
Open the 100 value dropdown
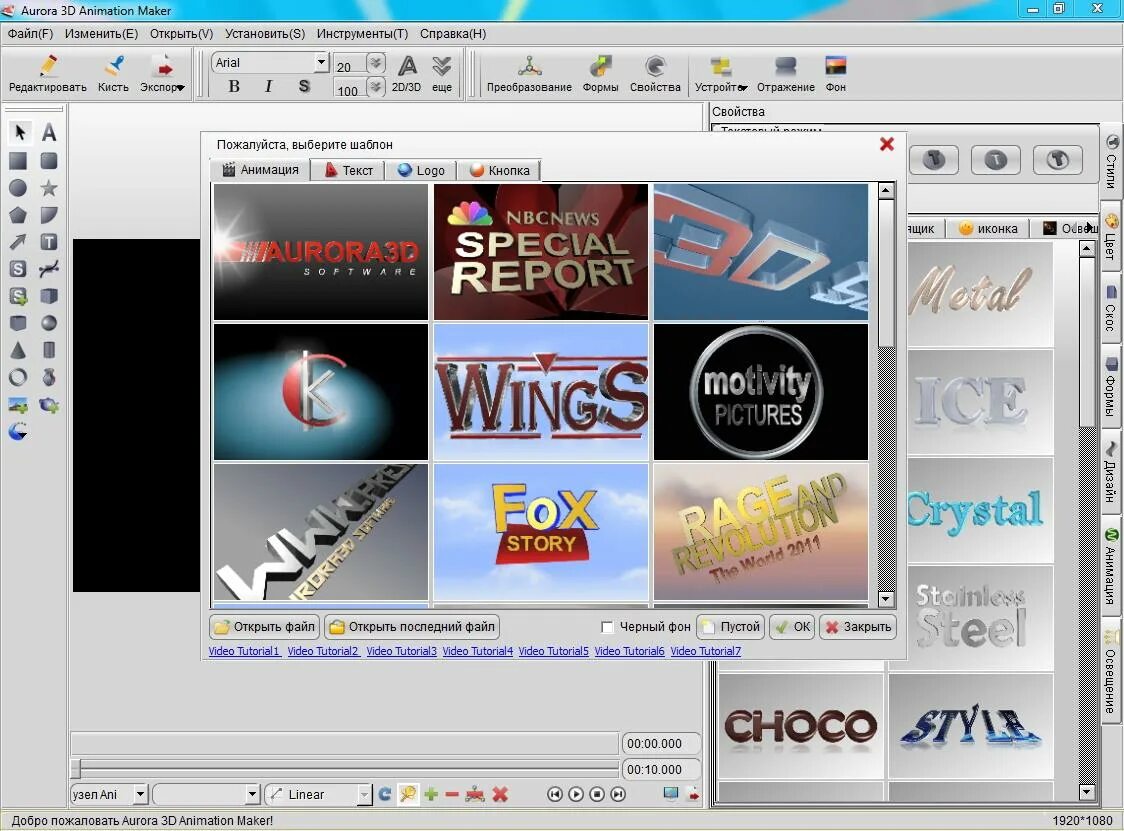coord(376,87)
